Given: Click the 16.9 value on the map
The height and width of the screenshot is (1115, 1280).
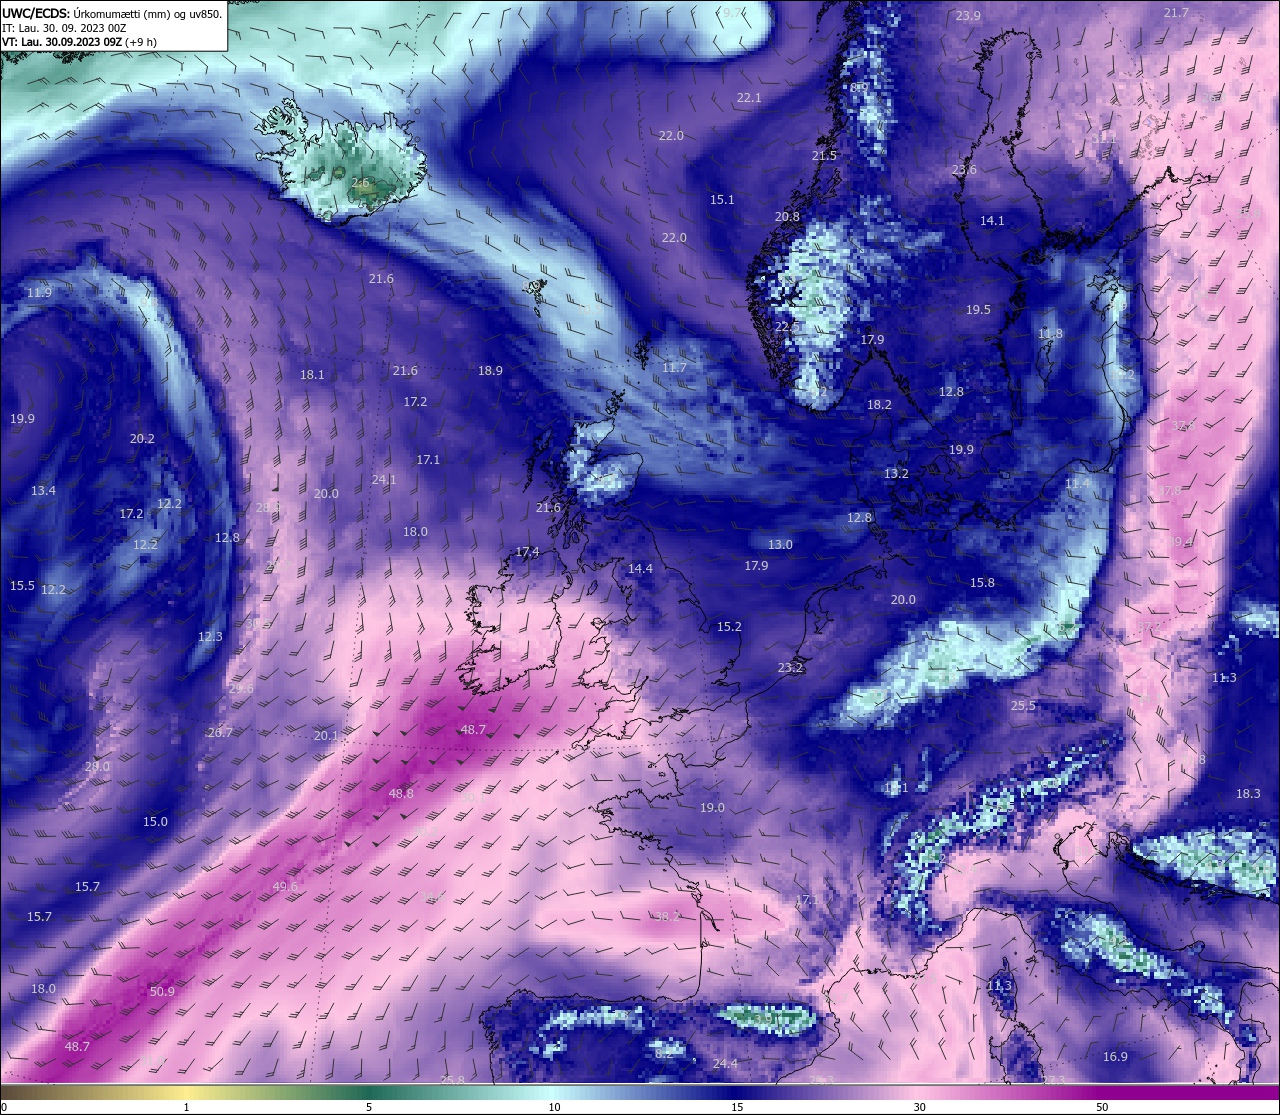Looking at the screenshot, I should tap(1115, 1057).
